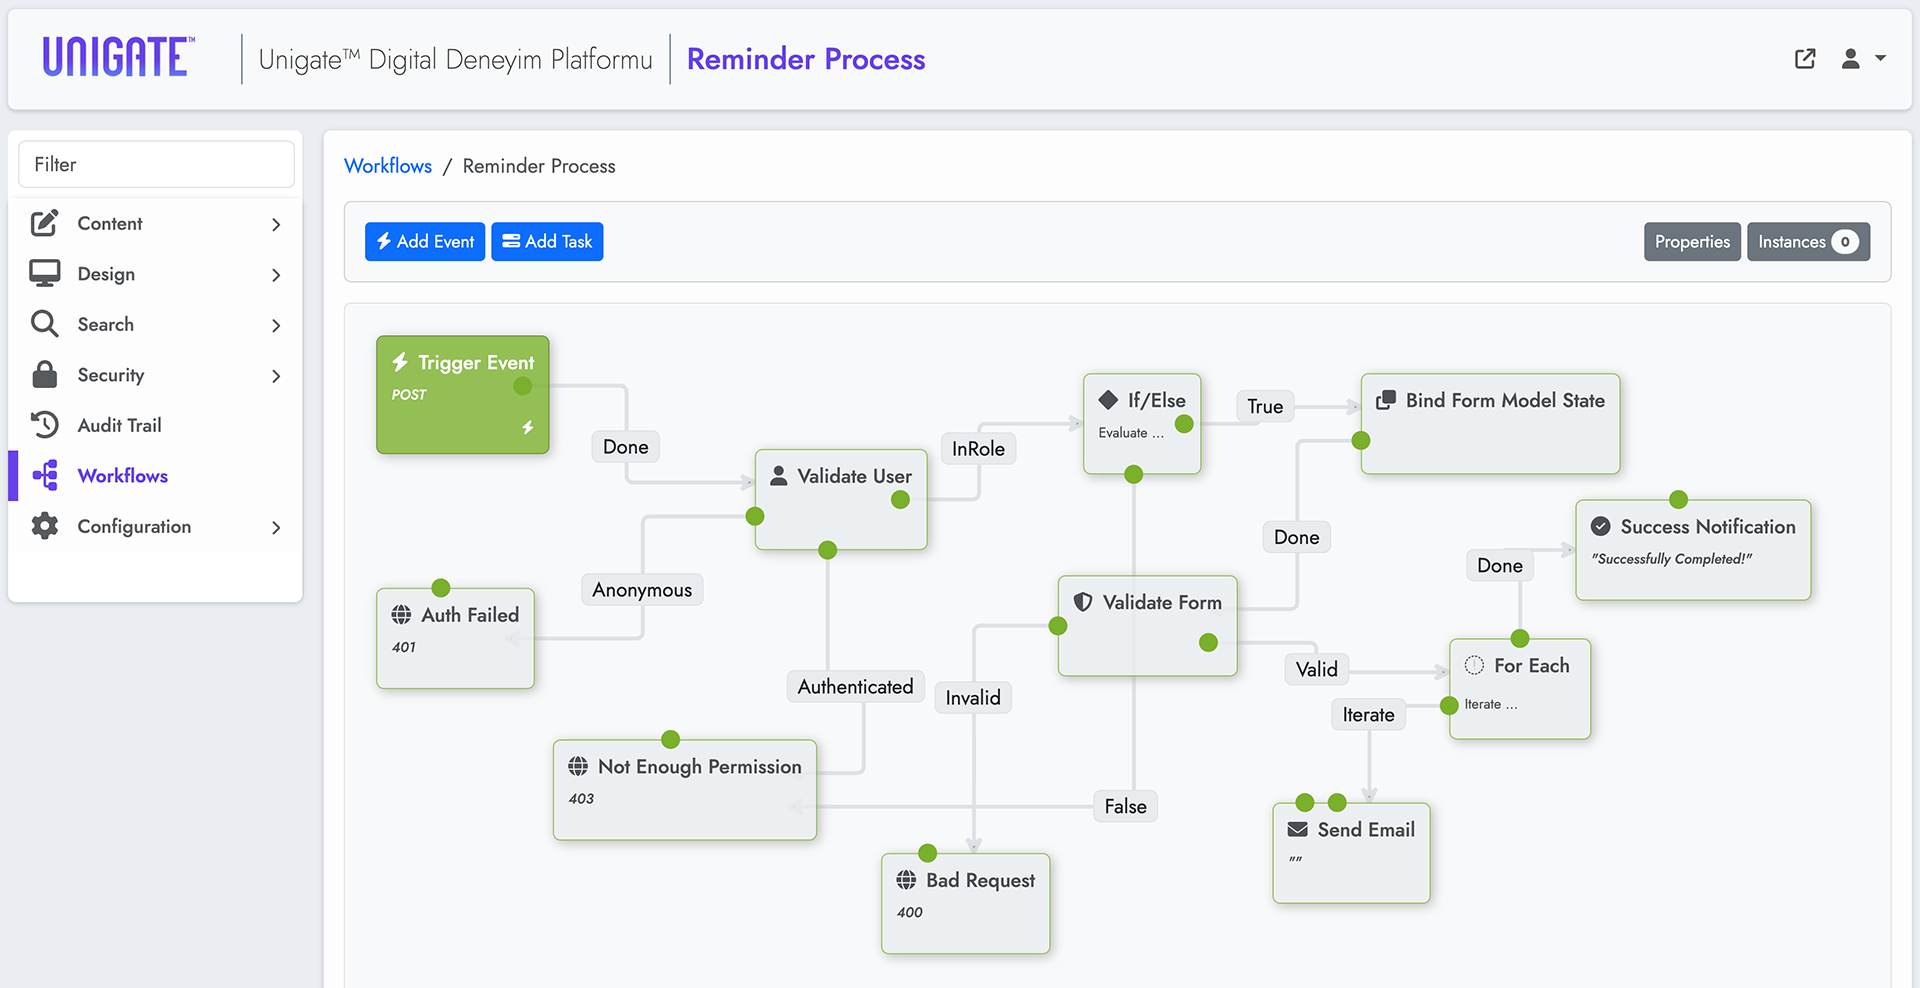The width and height of the screenshot is (1920, 988).
Task: Click the Iterate connection label
Action: pyautogui.click(x=1368, y=714)
